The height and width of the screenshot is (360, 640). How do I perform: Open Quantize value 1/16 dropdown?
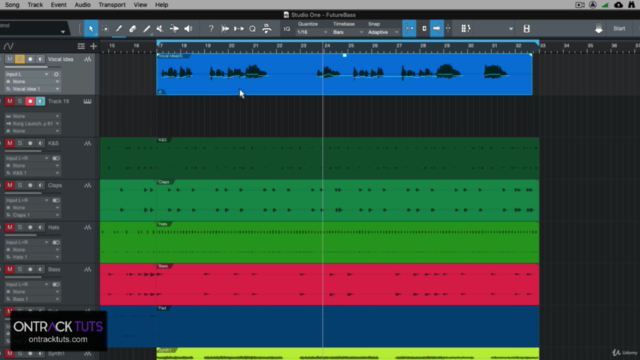[312, 32]
